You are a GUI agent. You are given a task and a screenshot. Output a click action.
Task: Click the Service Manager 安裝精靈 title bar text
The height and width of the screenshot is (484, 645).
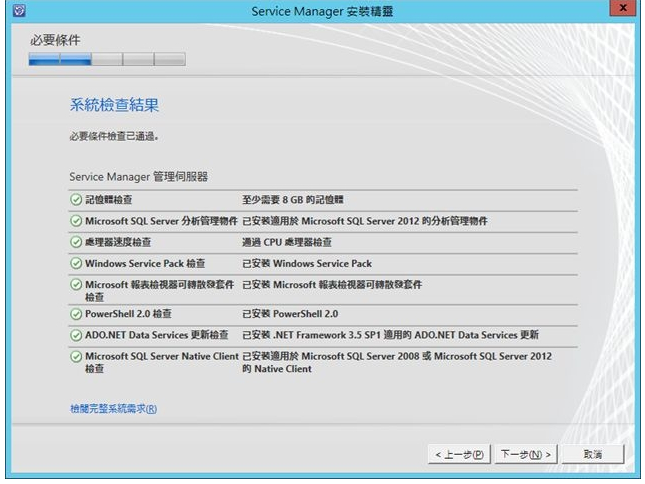tap(322, 11)
